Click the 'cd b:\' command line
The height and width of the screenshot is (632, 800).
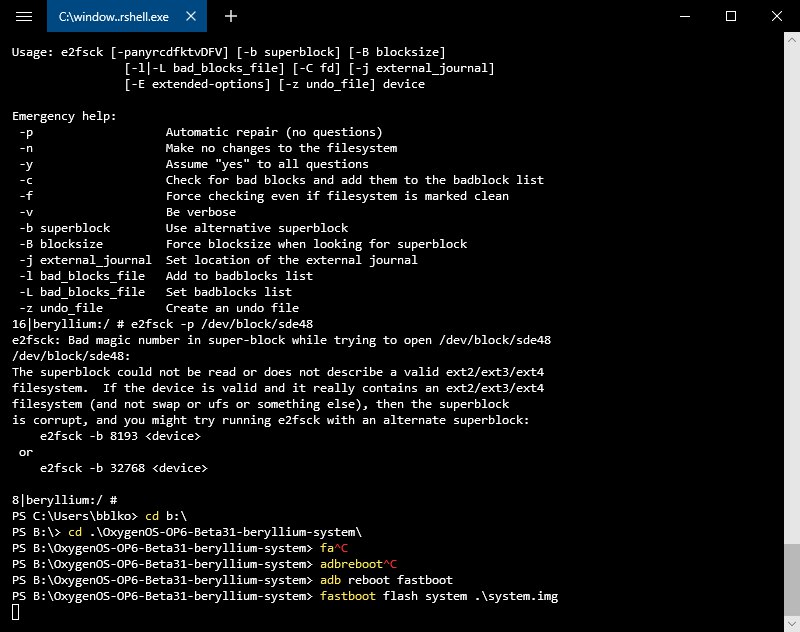(166, 516)
